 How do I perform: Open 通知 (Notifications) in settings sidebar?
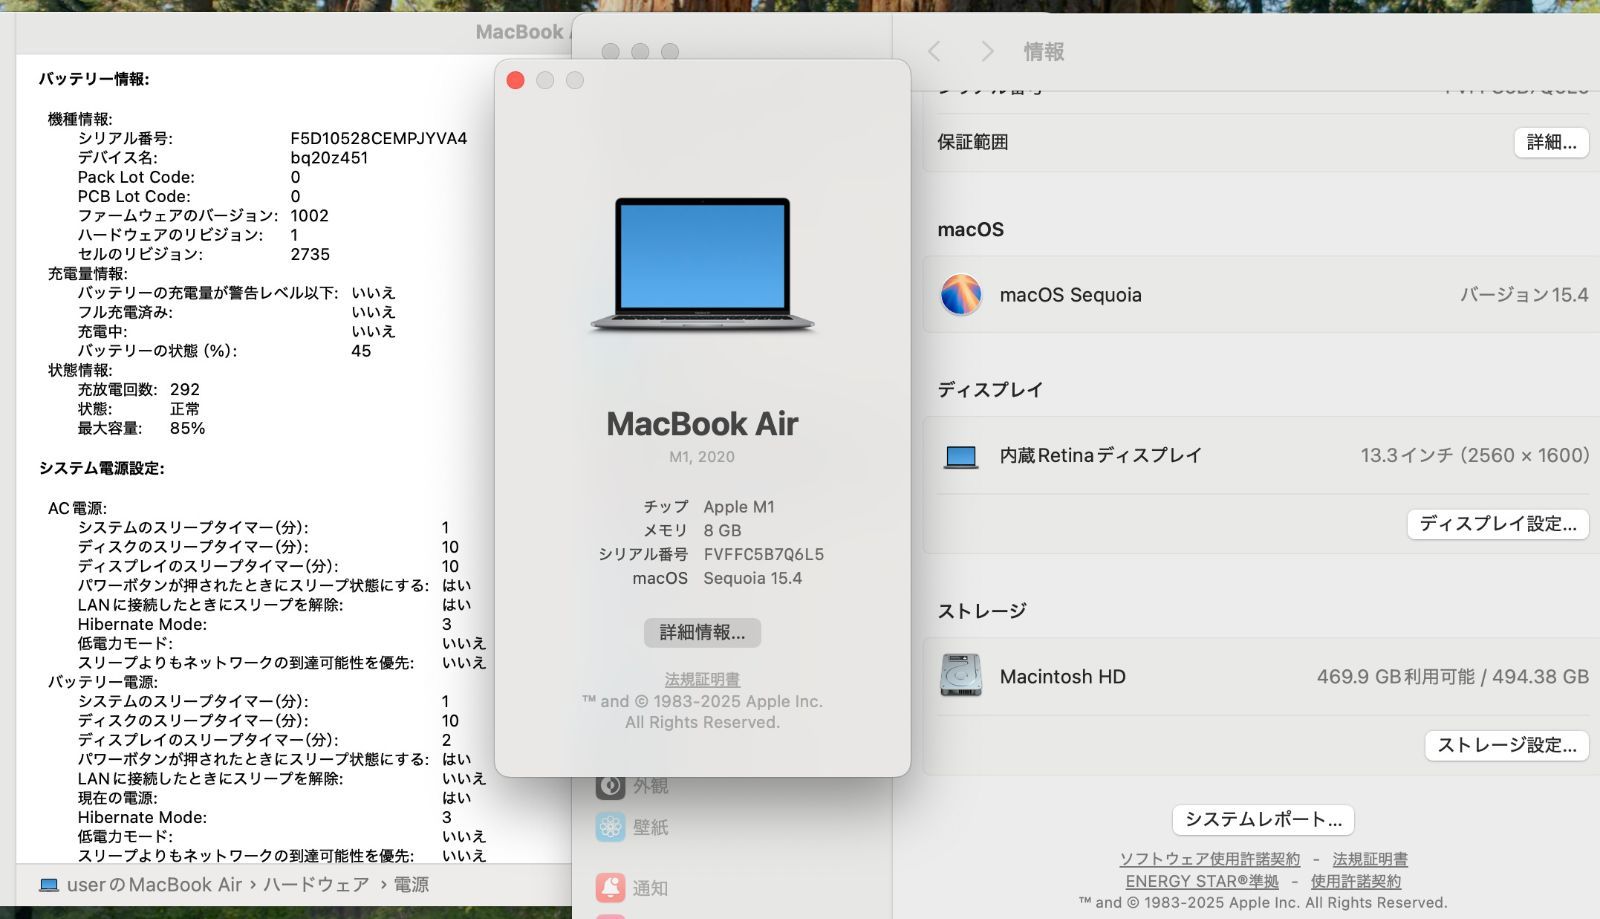(632, 888)
